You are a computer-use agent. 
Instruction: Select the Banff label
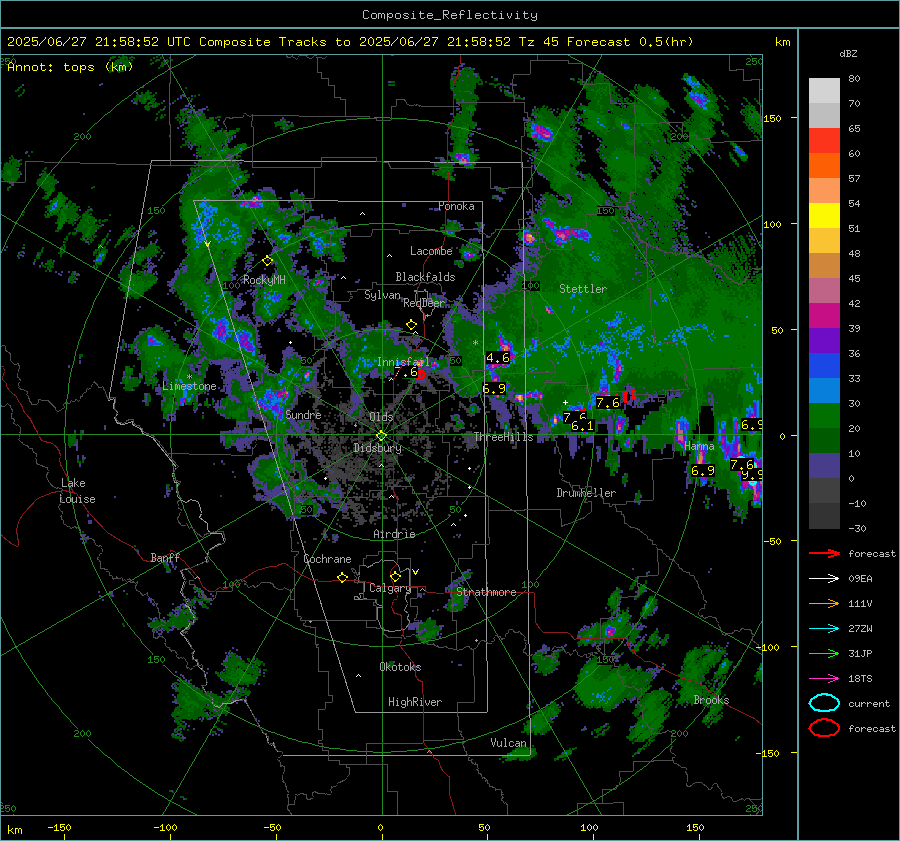(x=165, y=557)
